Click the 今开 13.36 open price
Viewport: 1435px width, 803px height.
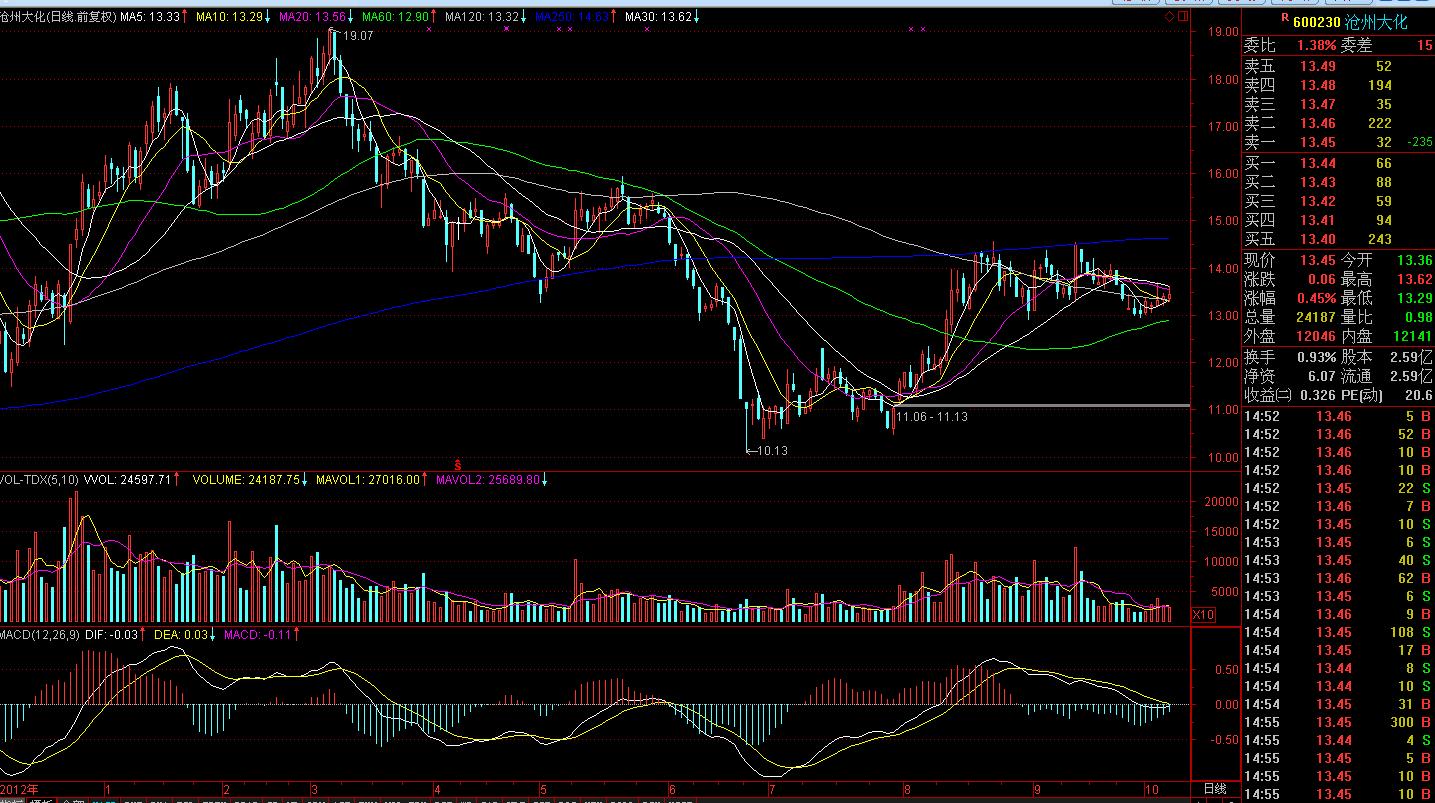(x=1413, y=260)
